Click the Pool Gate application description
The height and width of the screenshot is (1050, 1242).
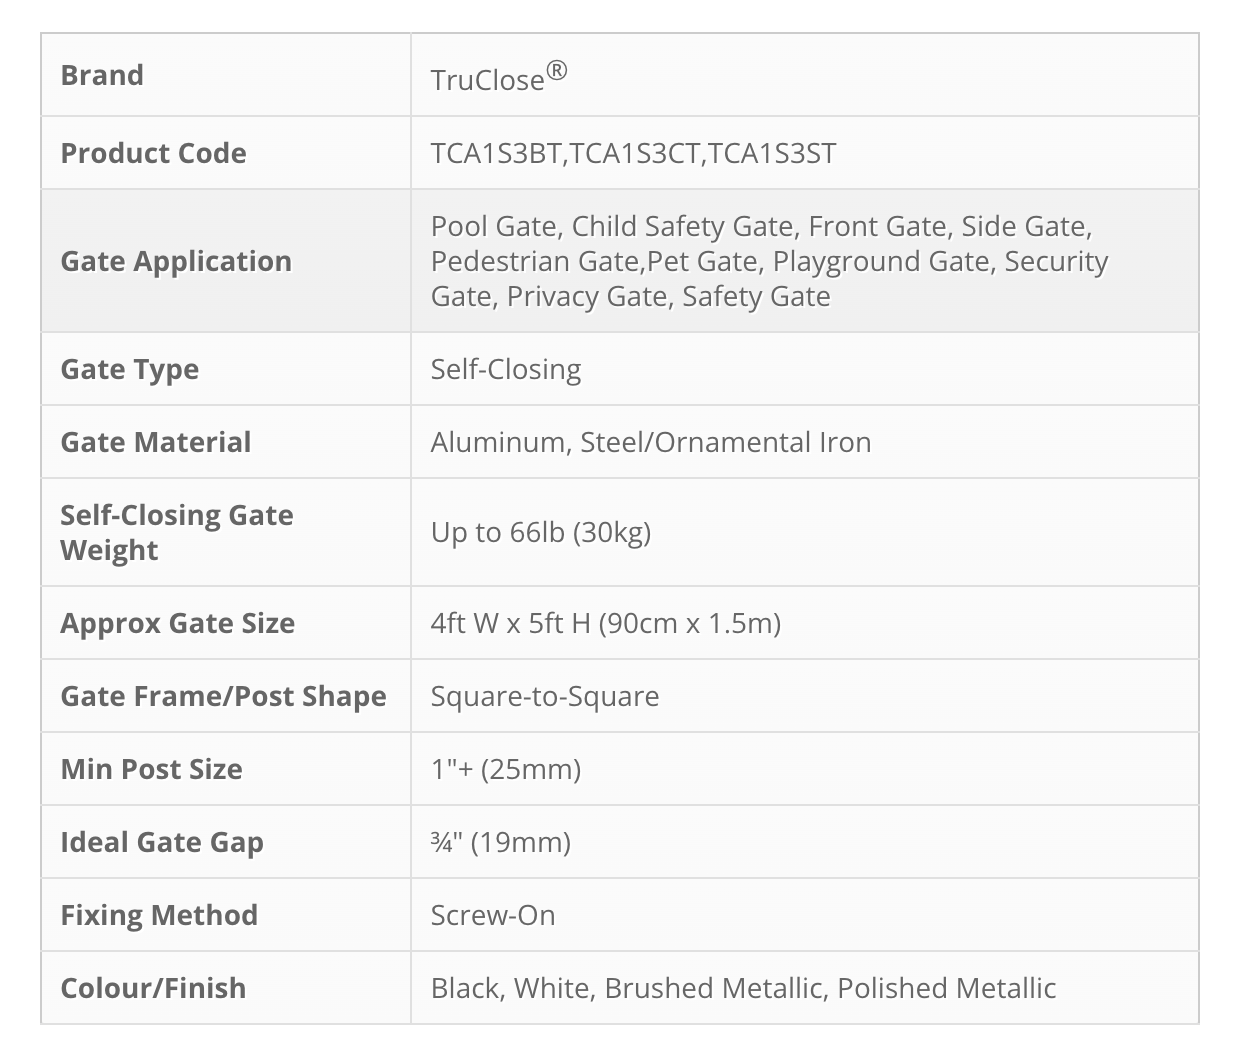pos(770,261)
